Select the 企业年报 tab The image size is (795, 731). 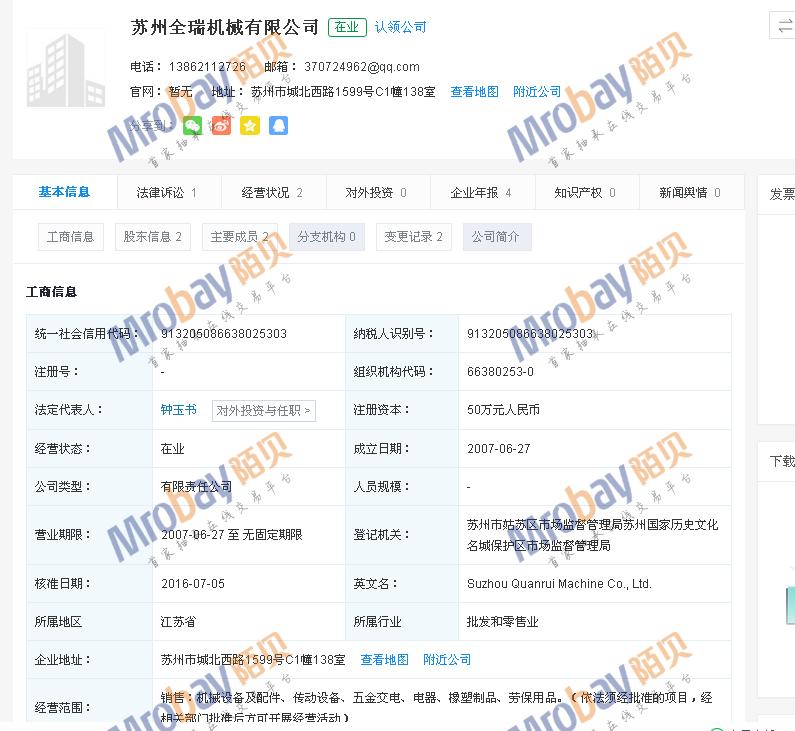coord(481,193)
